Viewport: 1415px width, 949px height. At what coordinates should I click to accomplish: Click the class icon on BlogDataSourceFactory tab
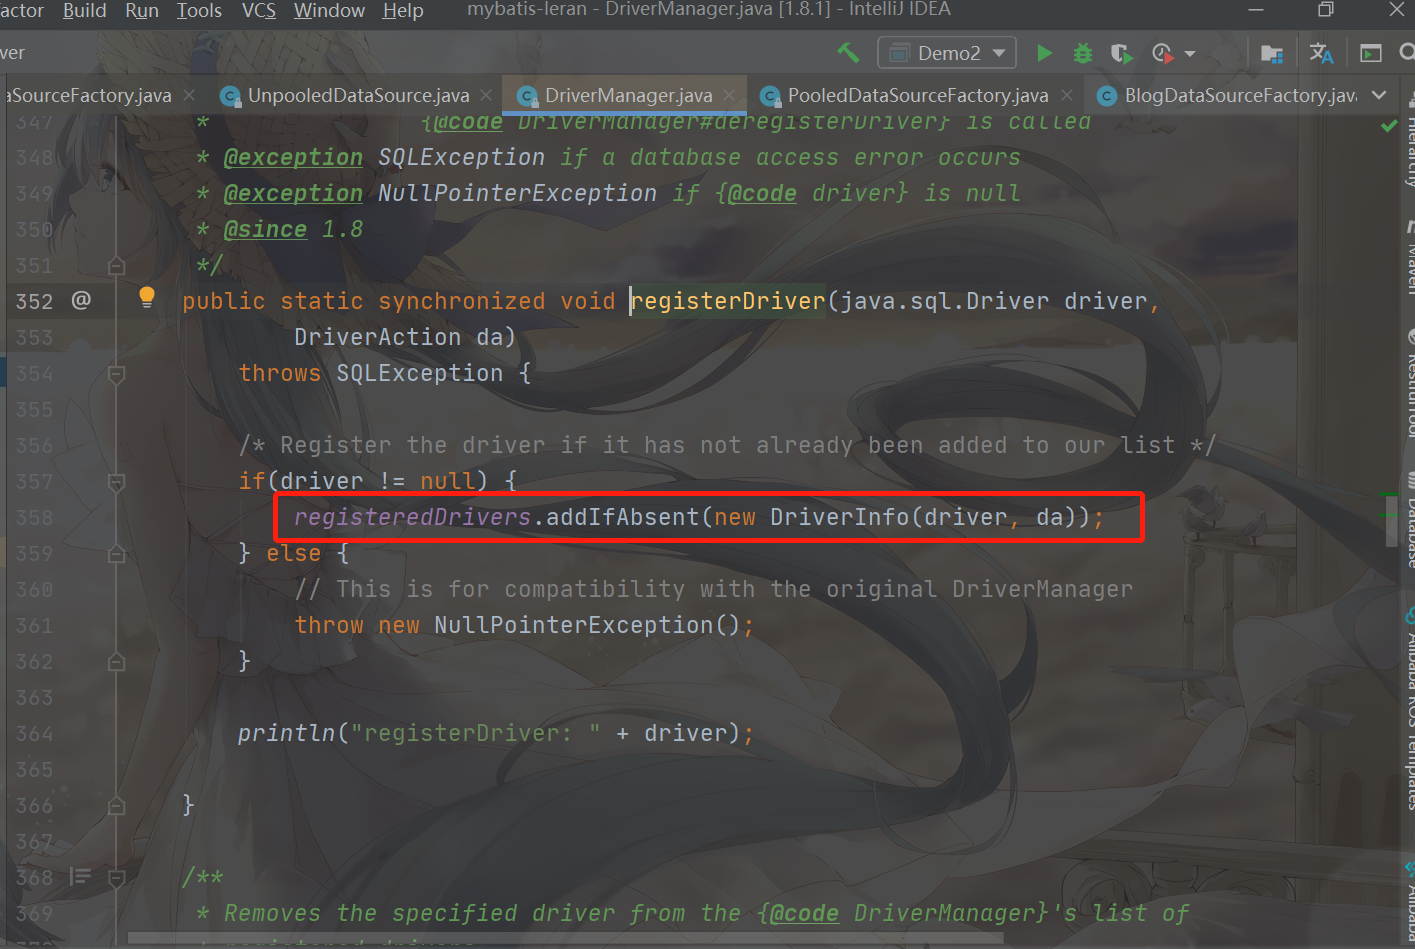1107,96
